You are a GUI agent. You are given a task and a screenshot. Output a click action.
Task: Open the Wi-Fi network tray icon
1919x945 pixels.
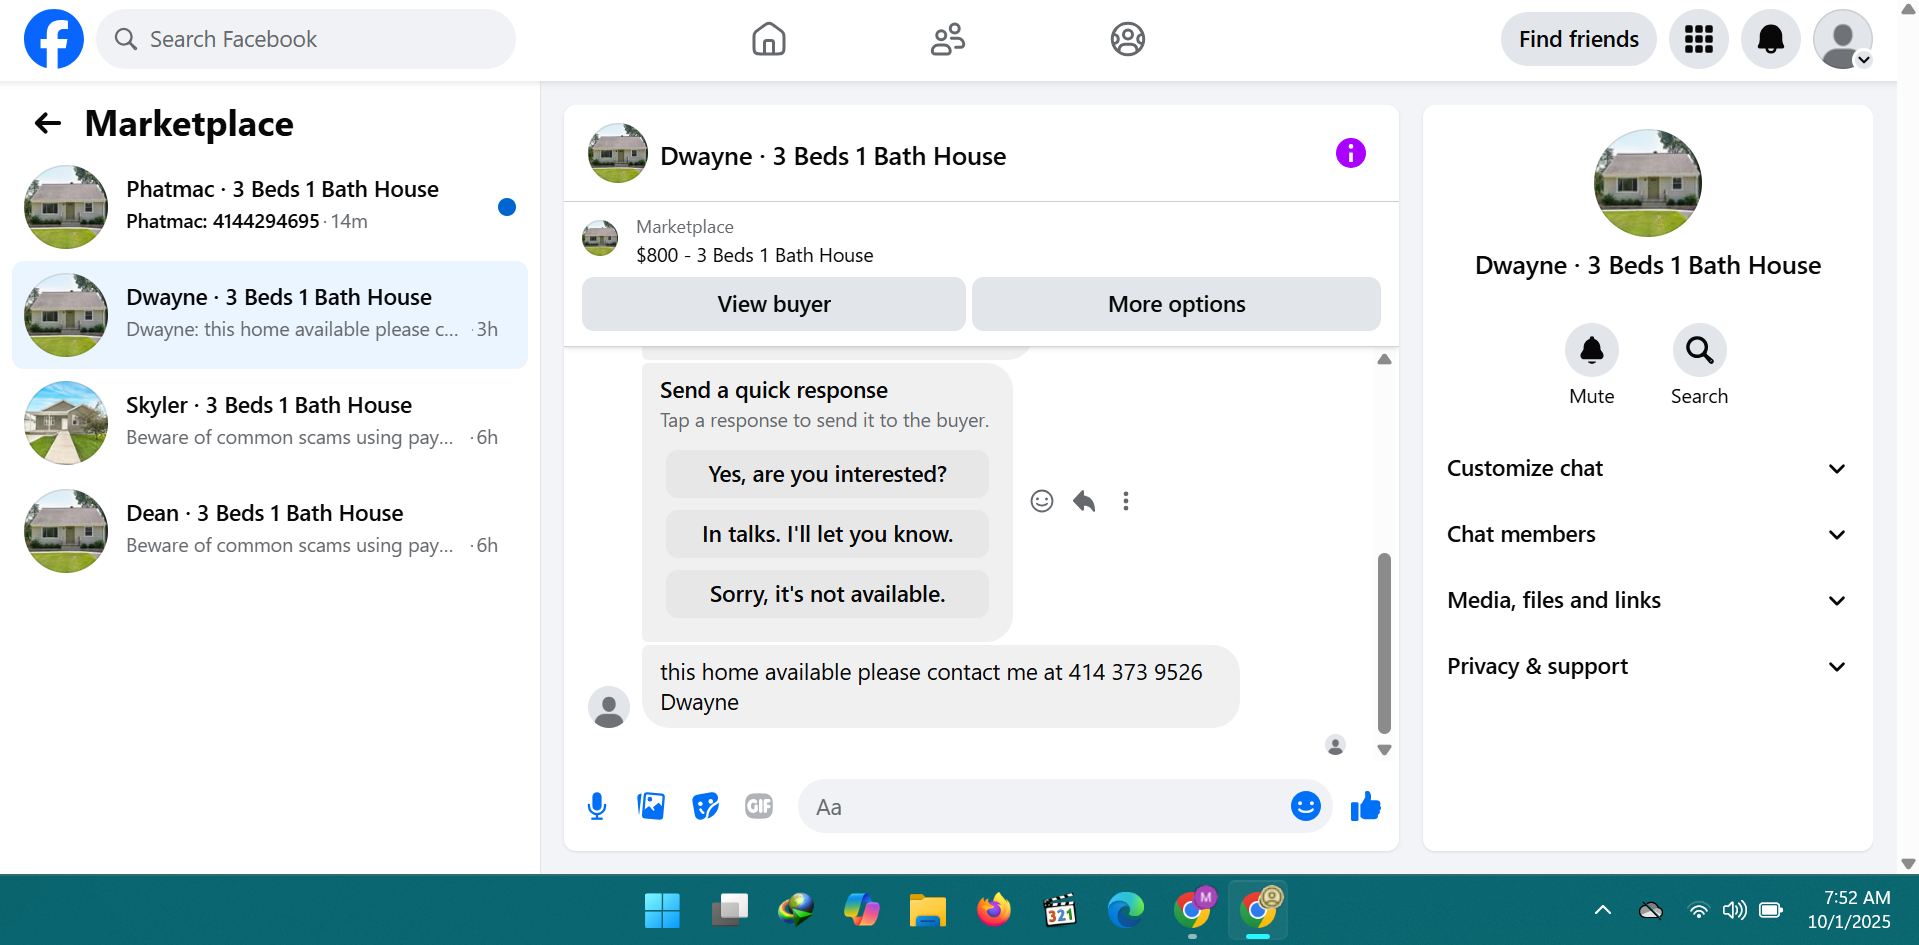click(x=1698, y=910)
